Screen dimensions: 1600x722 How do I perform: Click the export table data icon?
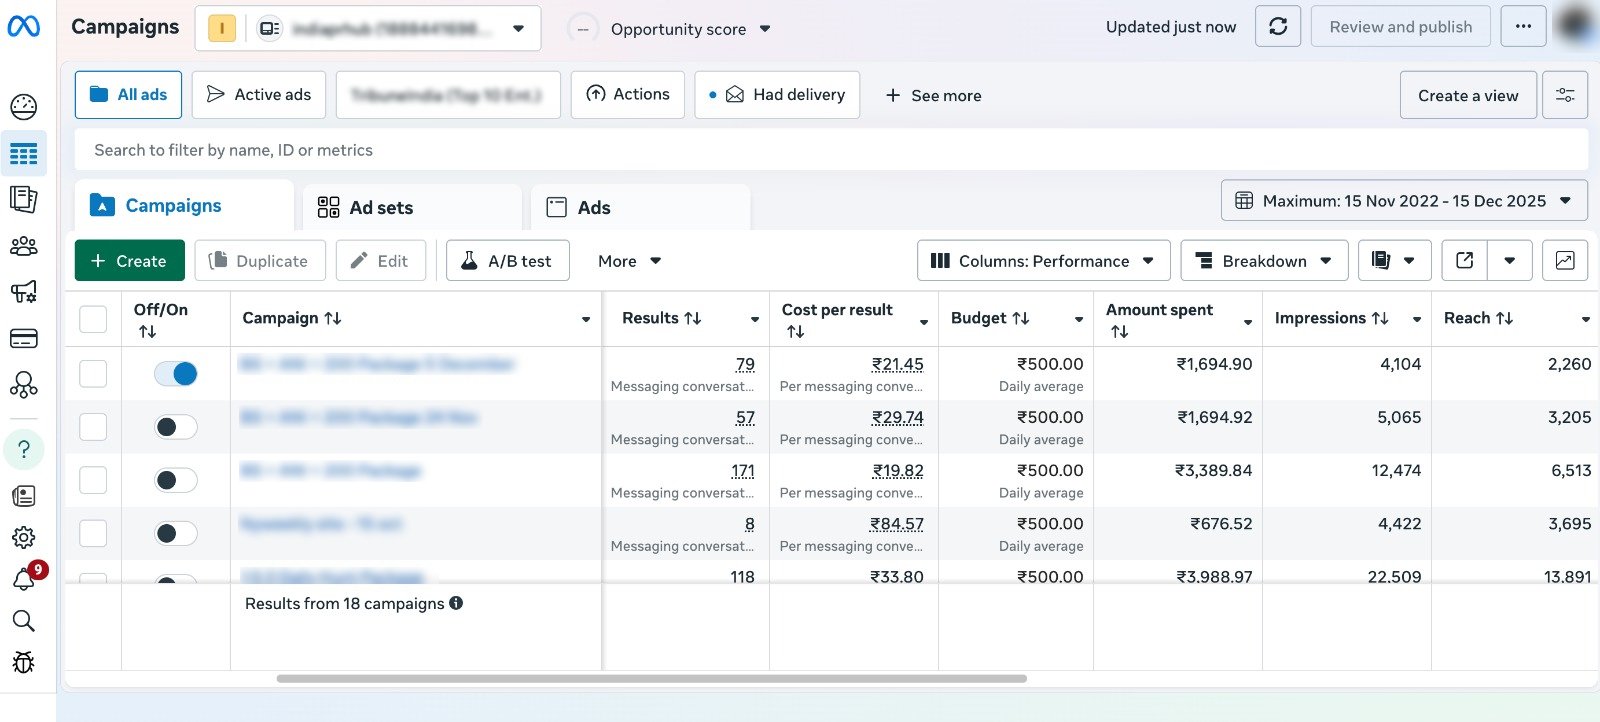(x=1464, y=261)
